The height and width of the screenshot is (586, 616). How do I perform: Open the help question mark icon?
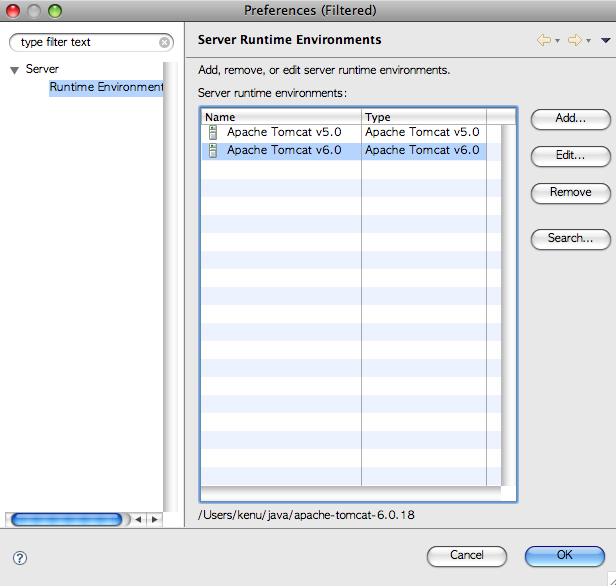pyautogui.click(x=20, y=558)
